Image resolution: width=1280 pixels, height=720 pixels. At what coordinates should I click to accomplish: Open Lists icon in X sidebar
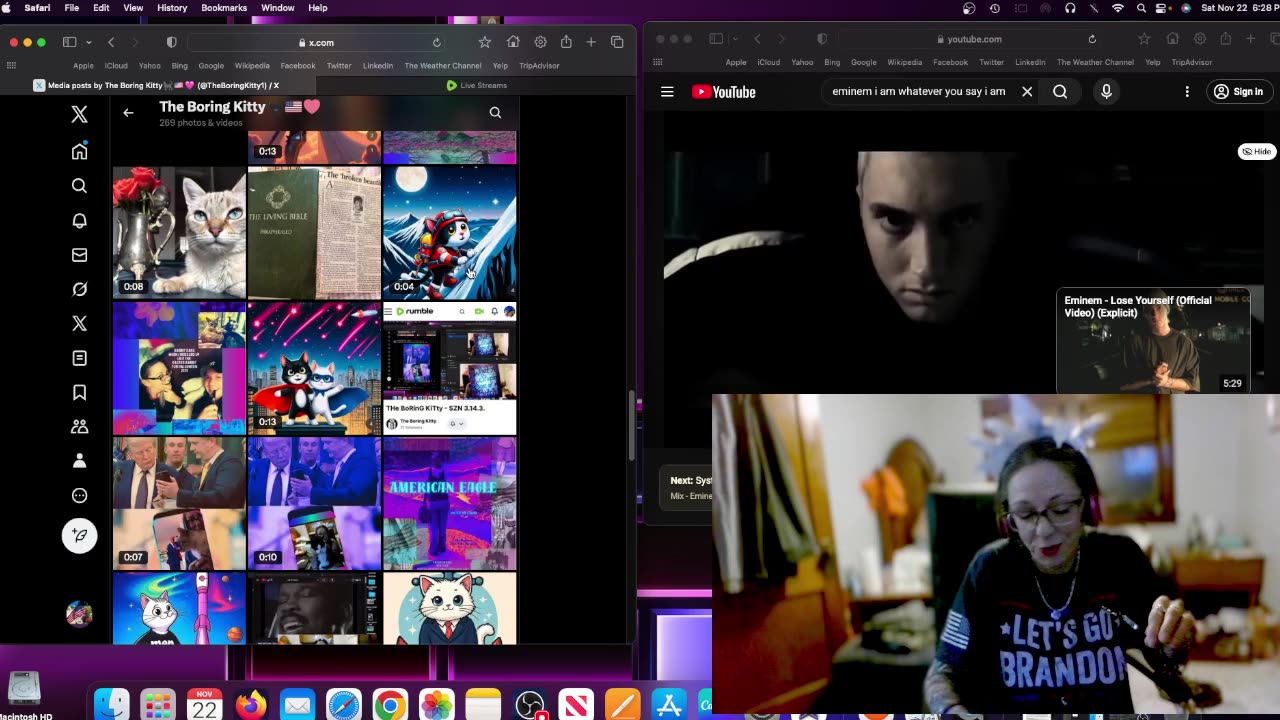click(x=79, y=358)
